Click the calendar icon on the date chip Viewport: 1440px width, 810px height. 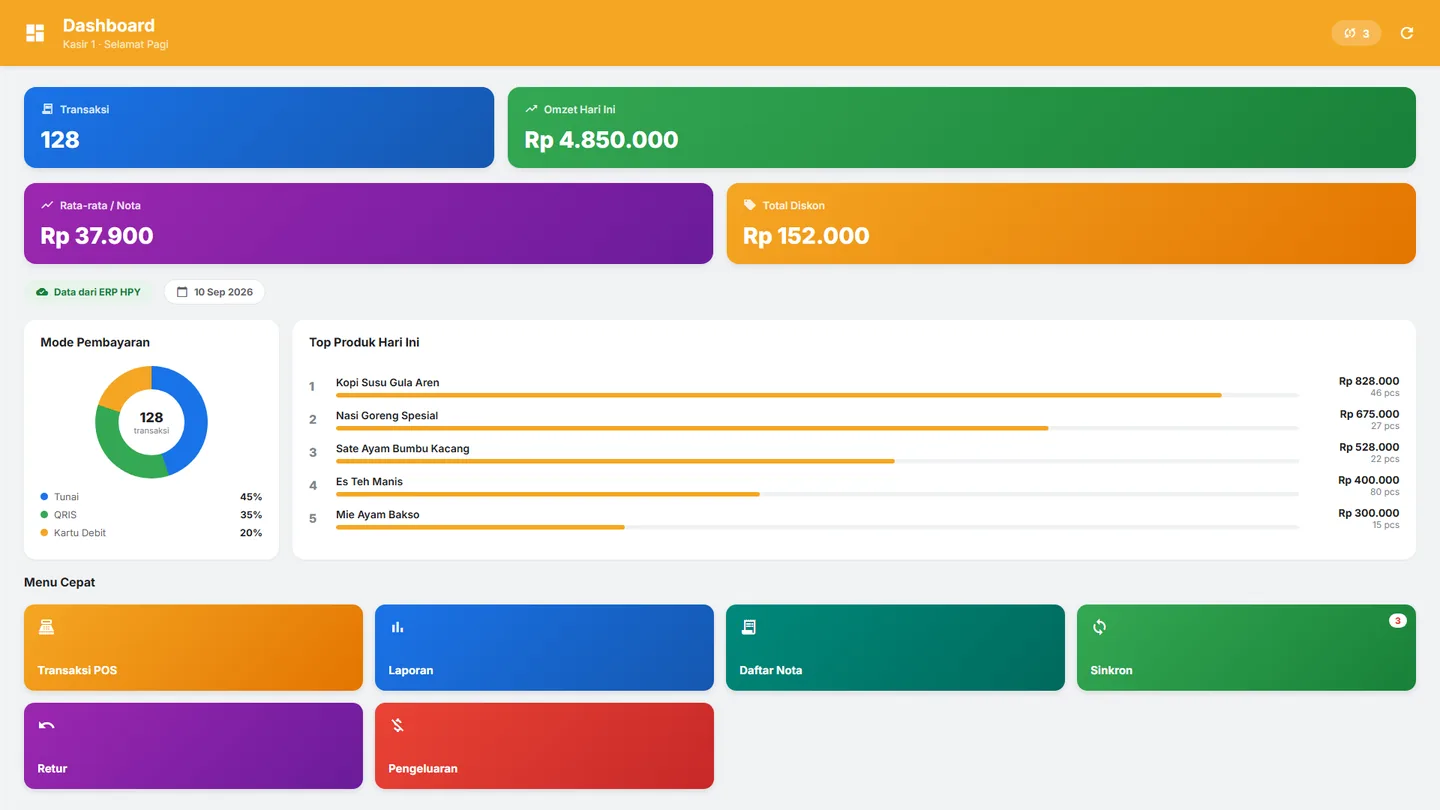[182, 292]
